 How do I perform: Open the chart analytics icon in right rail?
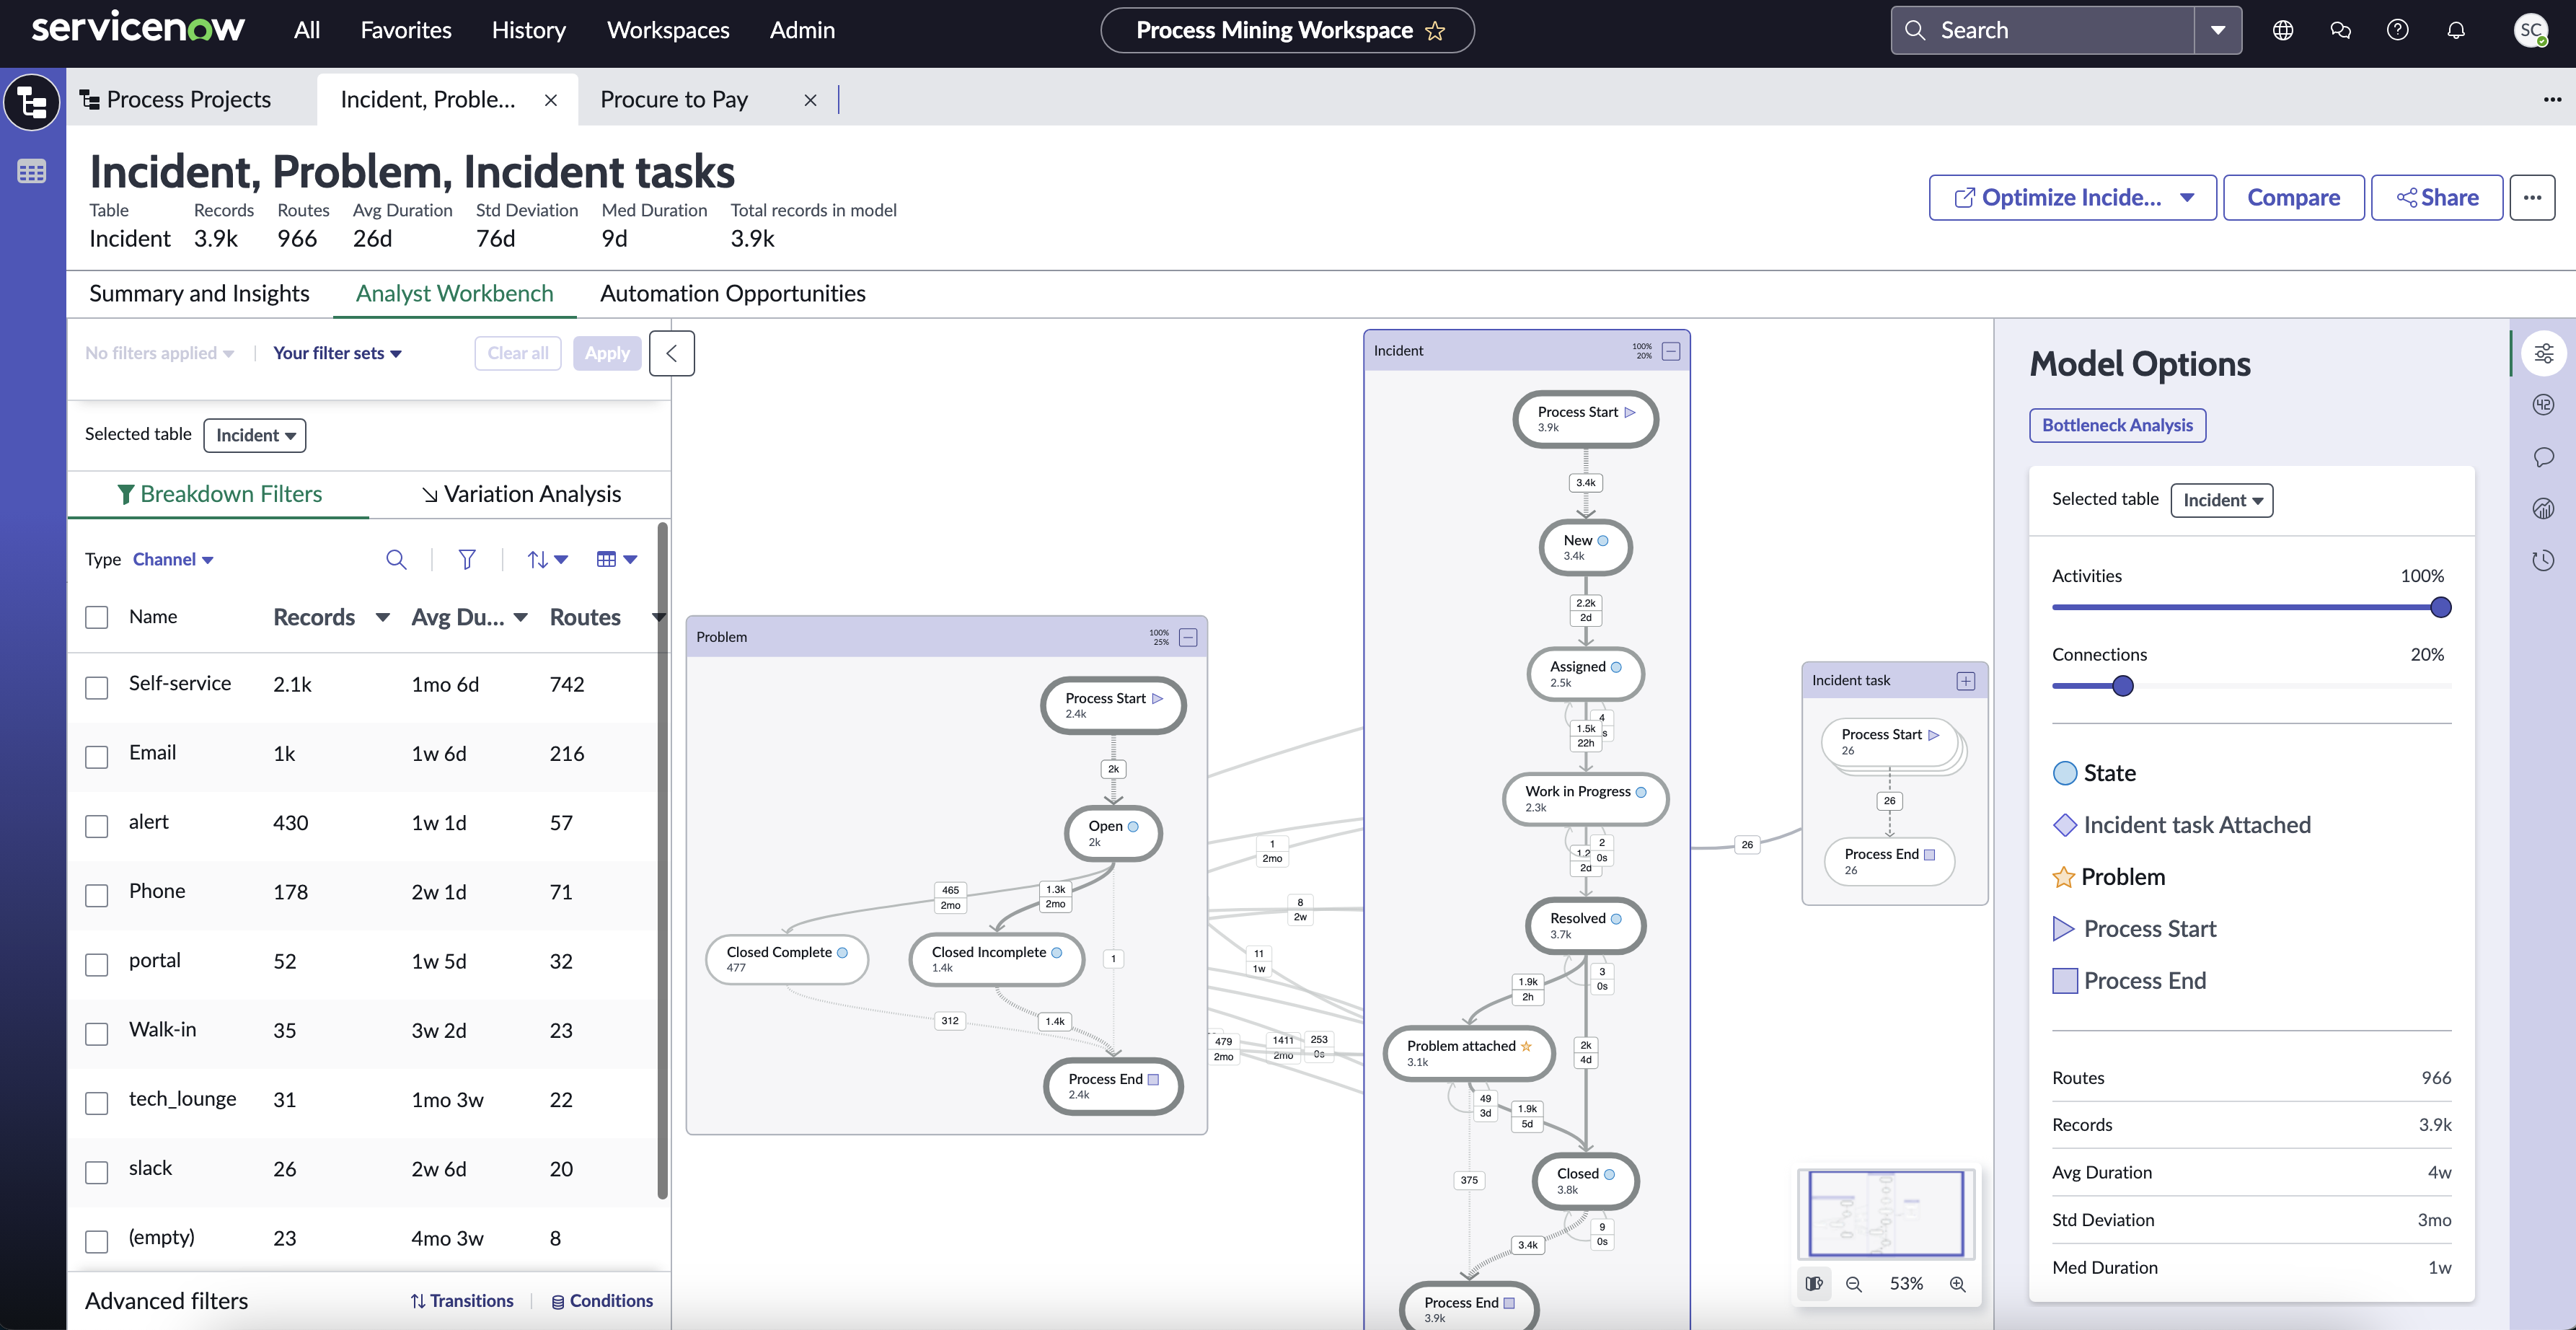point(2544,509)
